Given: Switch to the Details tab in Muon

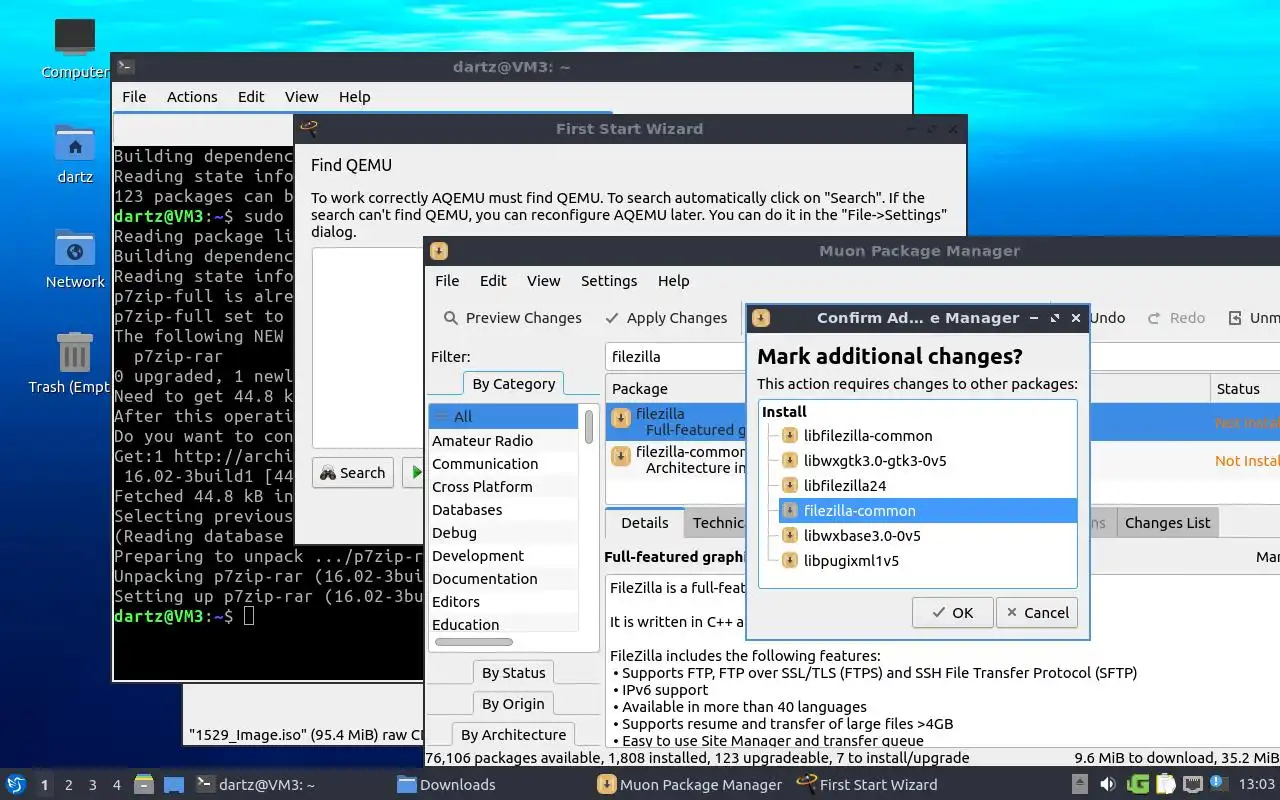Looking at the screenshot, I should point(644,523).
